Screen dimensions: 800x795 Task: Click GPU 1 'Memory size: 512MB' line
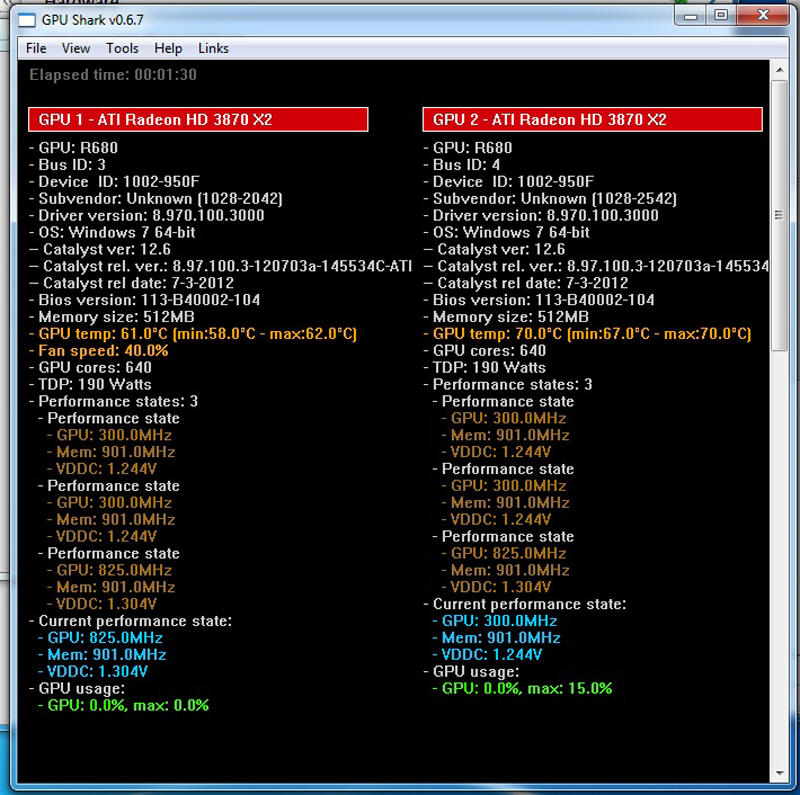[112, 317]
